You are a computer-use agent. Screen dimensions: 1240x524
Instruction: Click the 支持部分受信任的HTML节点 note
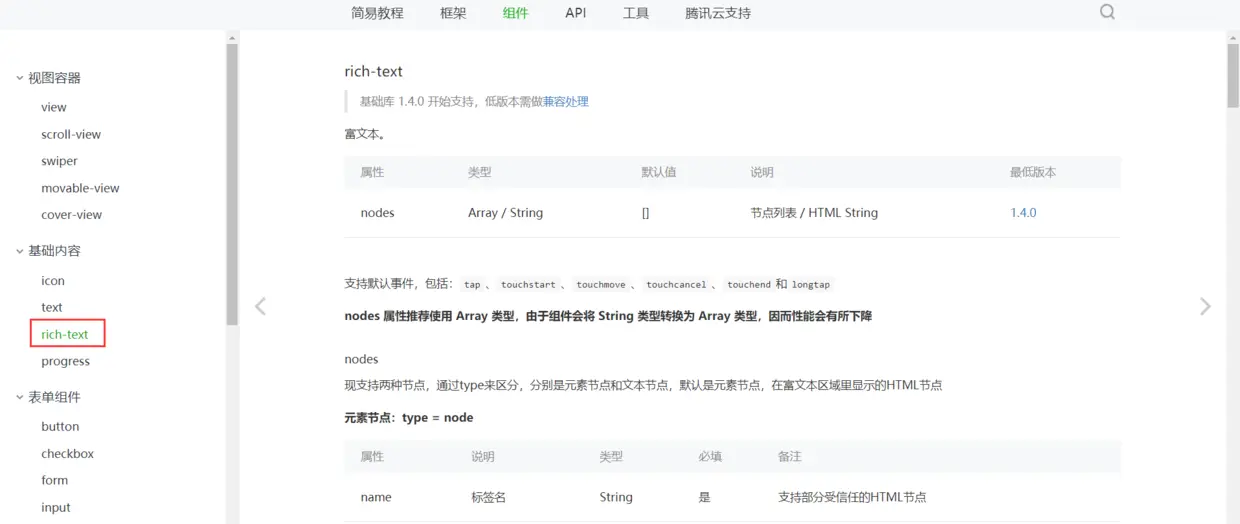pyautogui.click(x=852, y=497)
